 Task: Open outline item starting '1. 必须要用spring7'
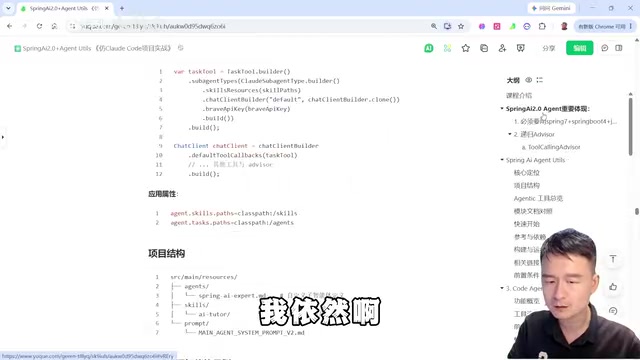point(565,121)
